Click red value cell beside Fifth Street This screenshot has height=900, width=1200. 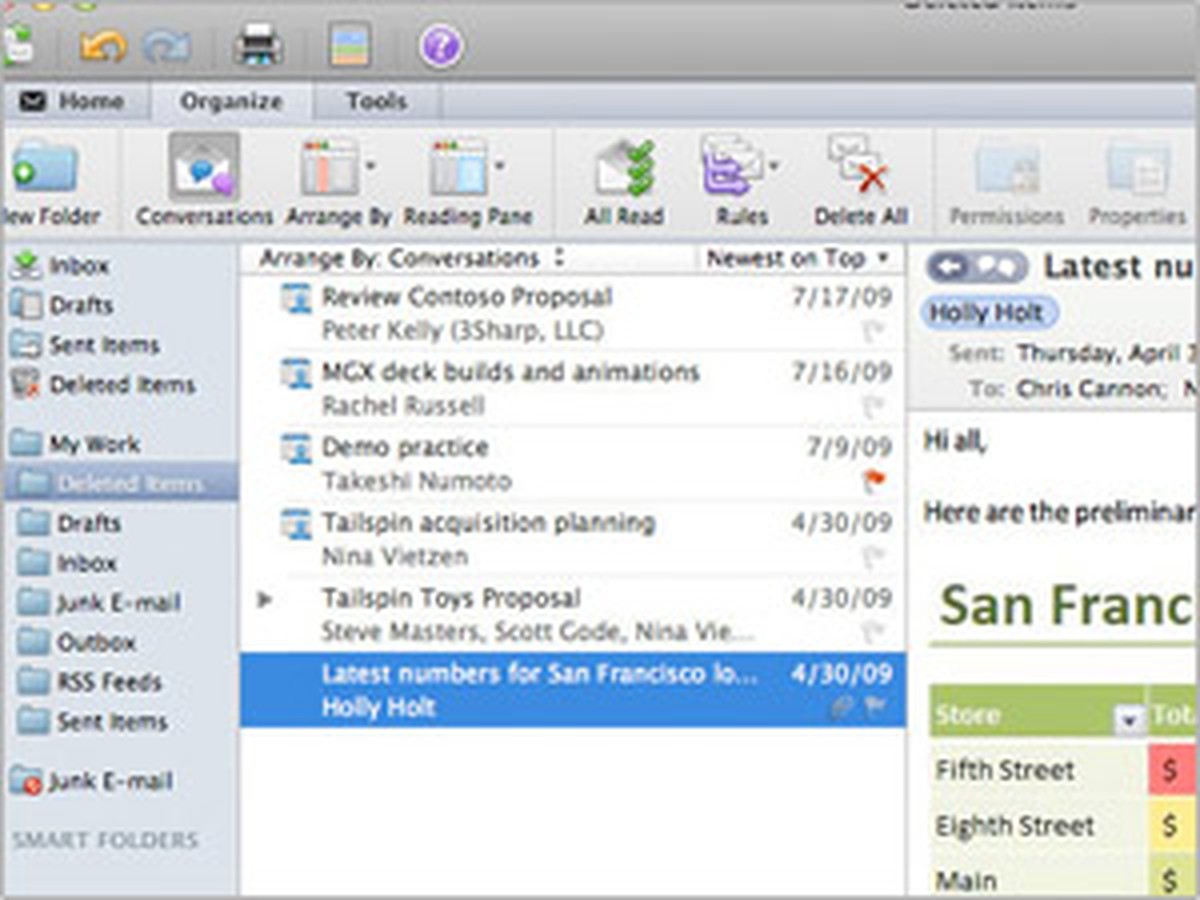pos(1173,770)
